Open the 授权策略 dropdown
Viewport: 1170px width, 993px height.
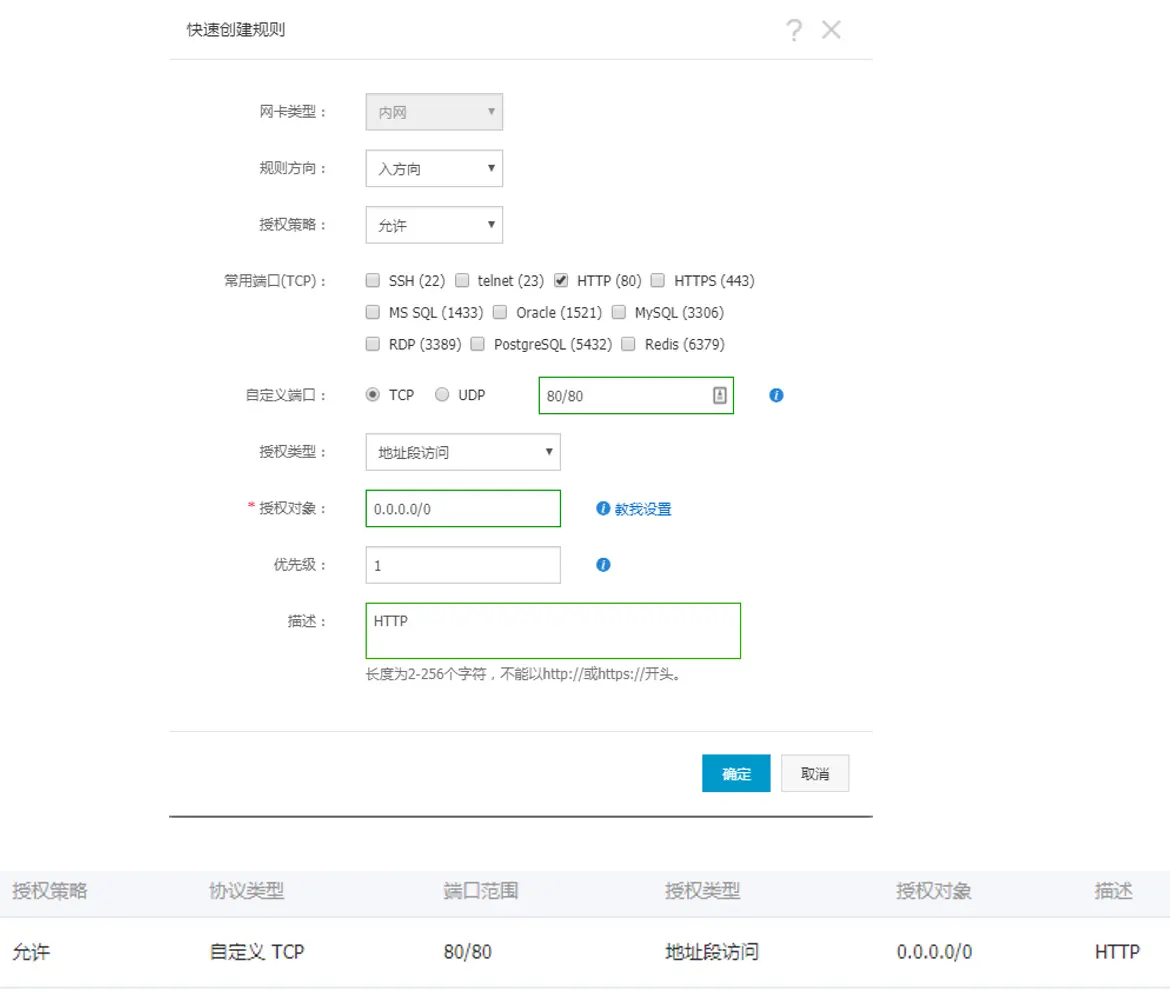434,224
